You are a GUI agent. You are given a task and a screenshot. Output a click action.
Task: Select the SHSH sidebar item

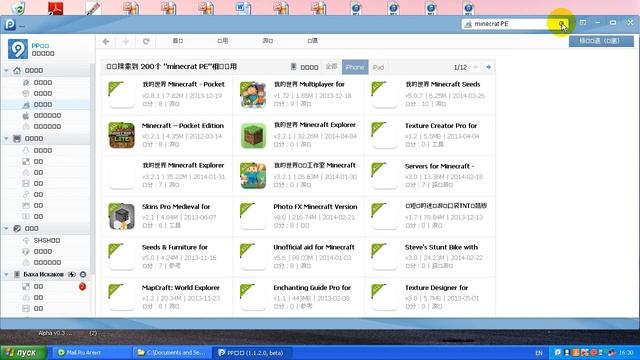pyautogui.click(x=47, y=240)
